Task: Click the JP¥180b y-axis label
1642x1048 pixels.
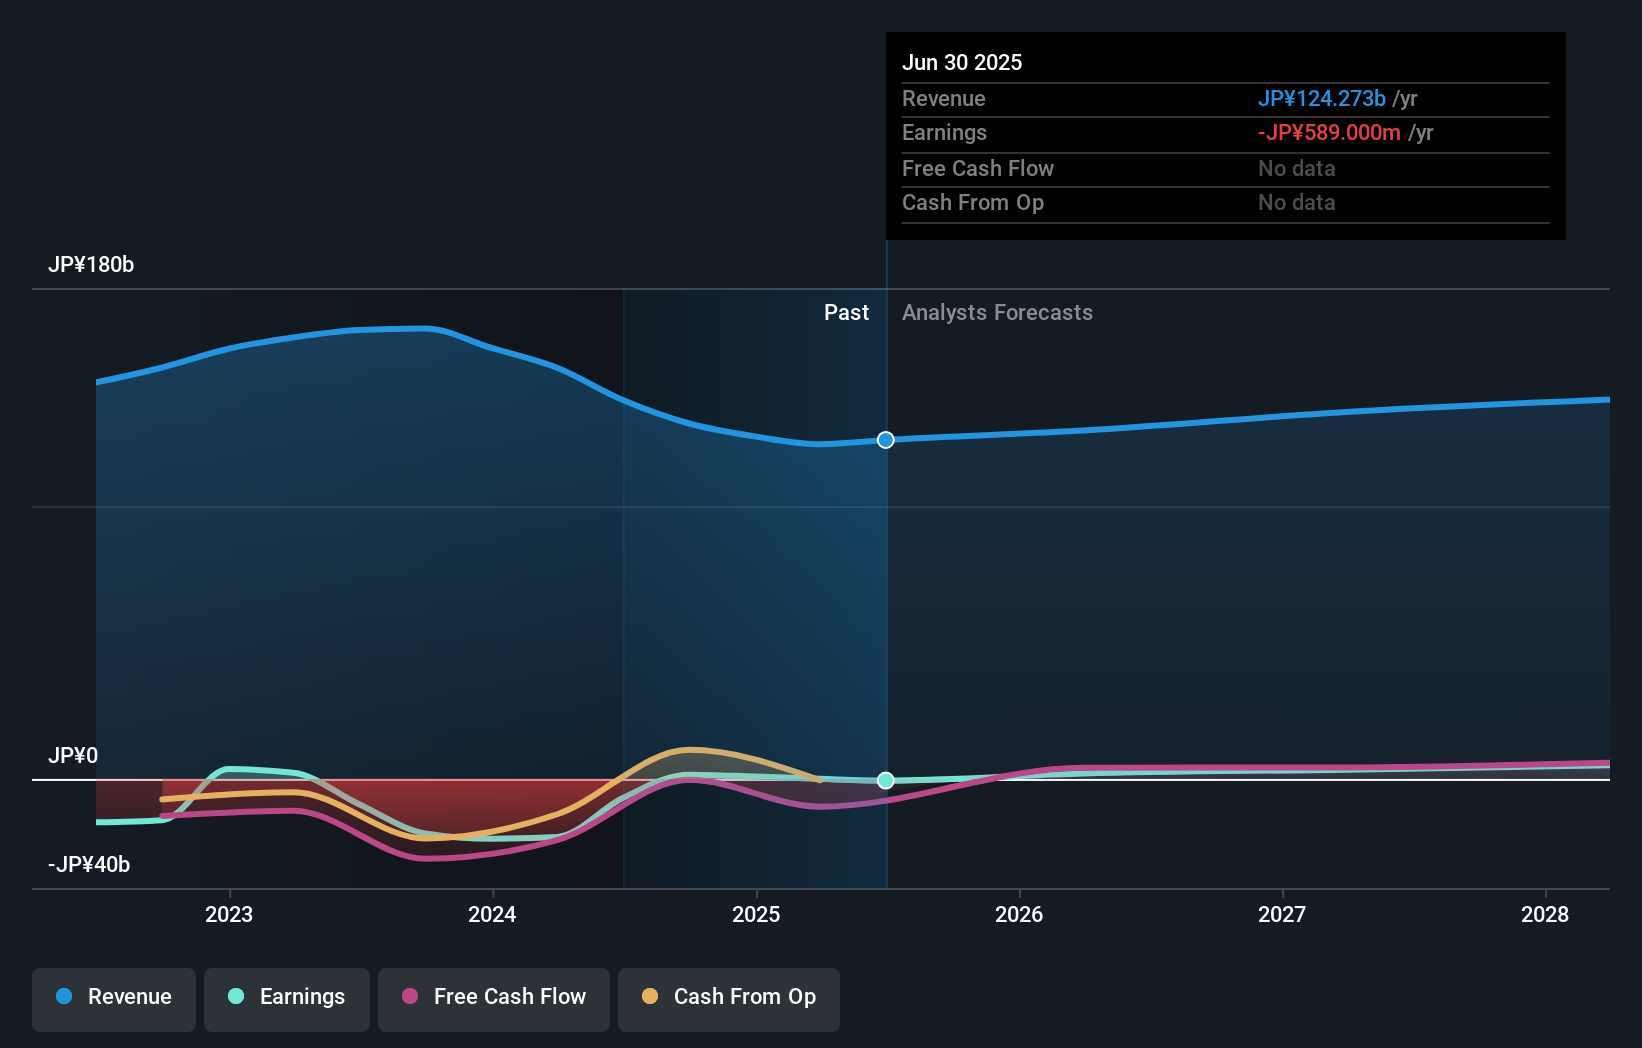Action: click(91, 265)
